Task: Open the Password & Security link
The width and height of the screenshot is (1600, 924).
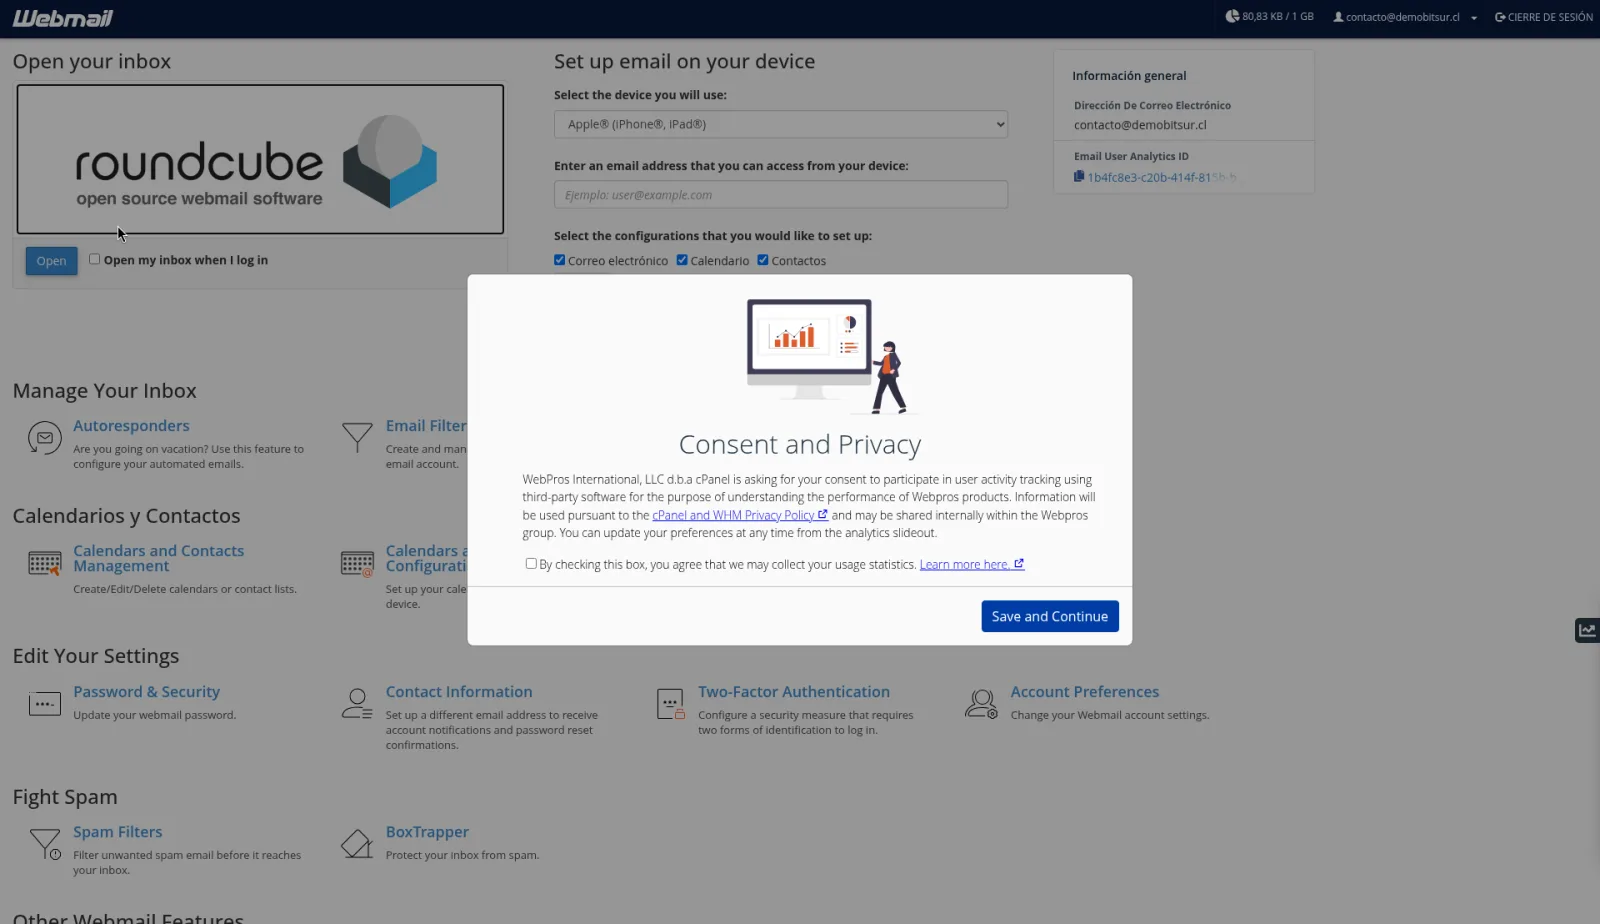Action: [x=146, y=692]
